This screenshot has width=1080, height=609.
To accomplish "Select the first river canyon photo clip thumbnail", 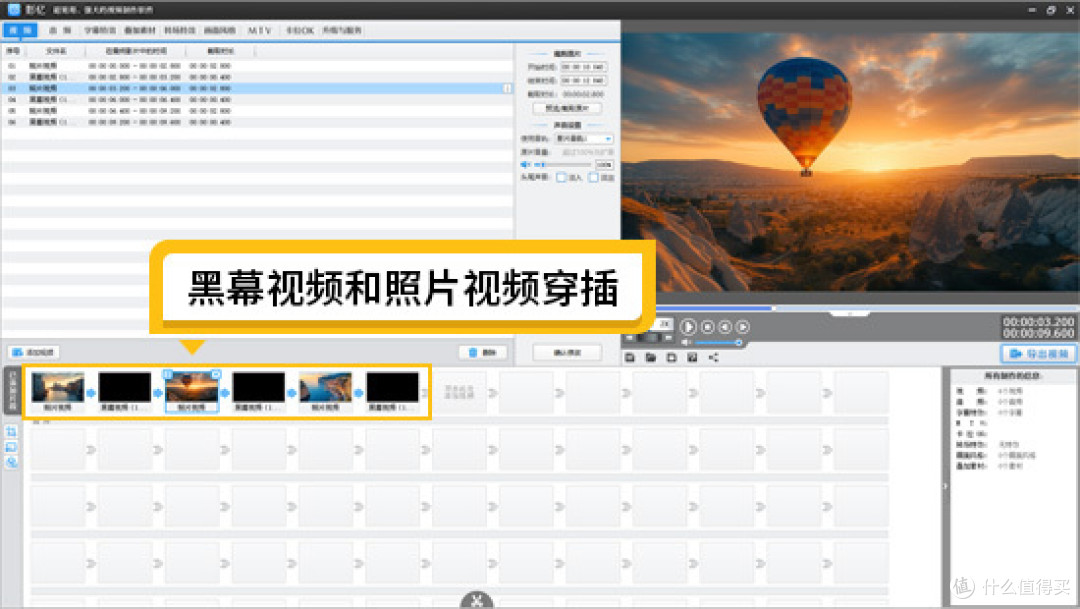I will [x=58, y=387].
